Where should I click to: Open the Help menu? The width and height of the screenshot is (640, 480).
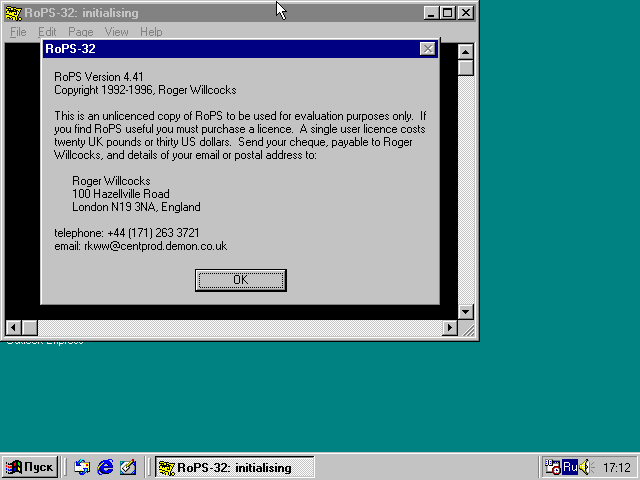151,32
